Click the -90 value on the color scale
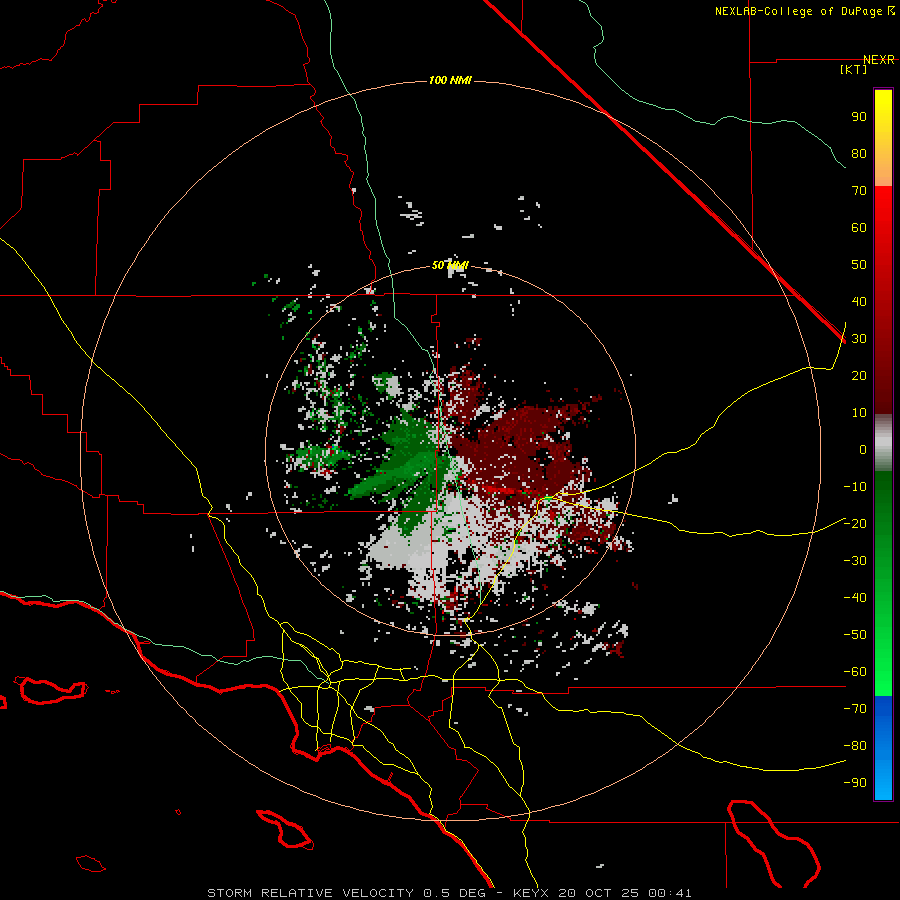Viewport: 900px width, 900px height. tap(855, 783)
